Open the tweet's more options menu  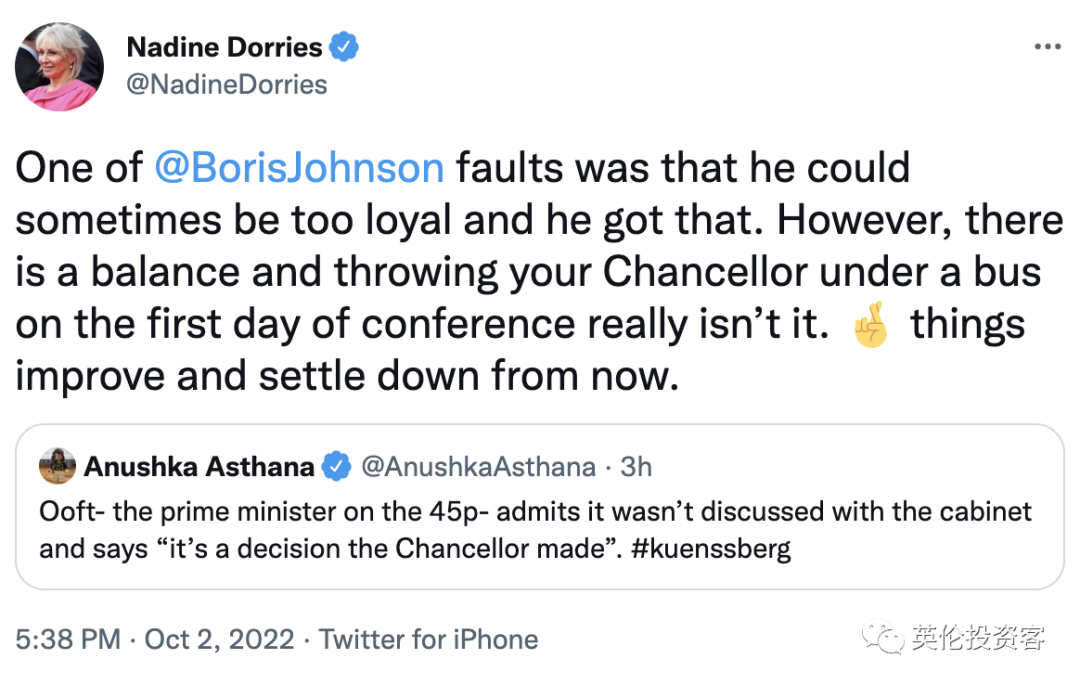click(1047, 47)
